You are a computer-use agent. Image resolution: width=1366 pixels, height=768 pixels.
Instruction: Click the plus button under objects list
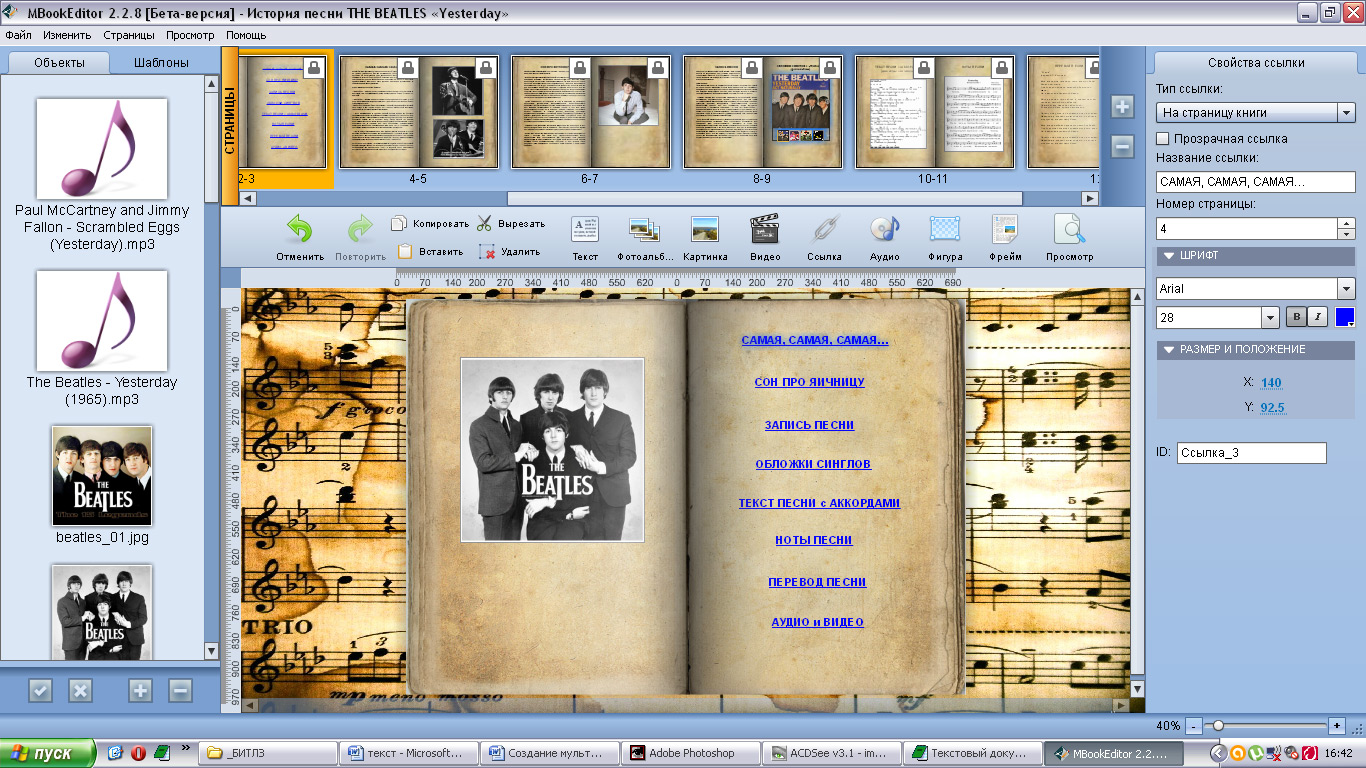tap(140, 690)
